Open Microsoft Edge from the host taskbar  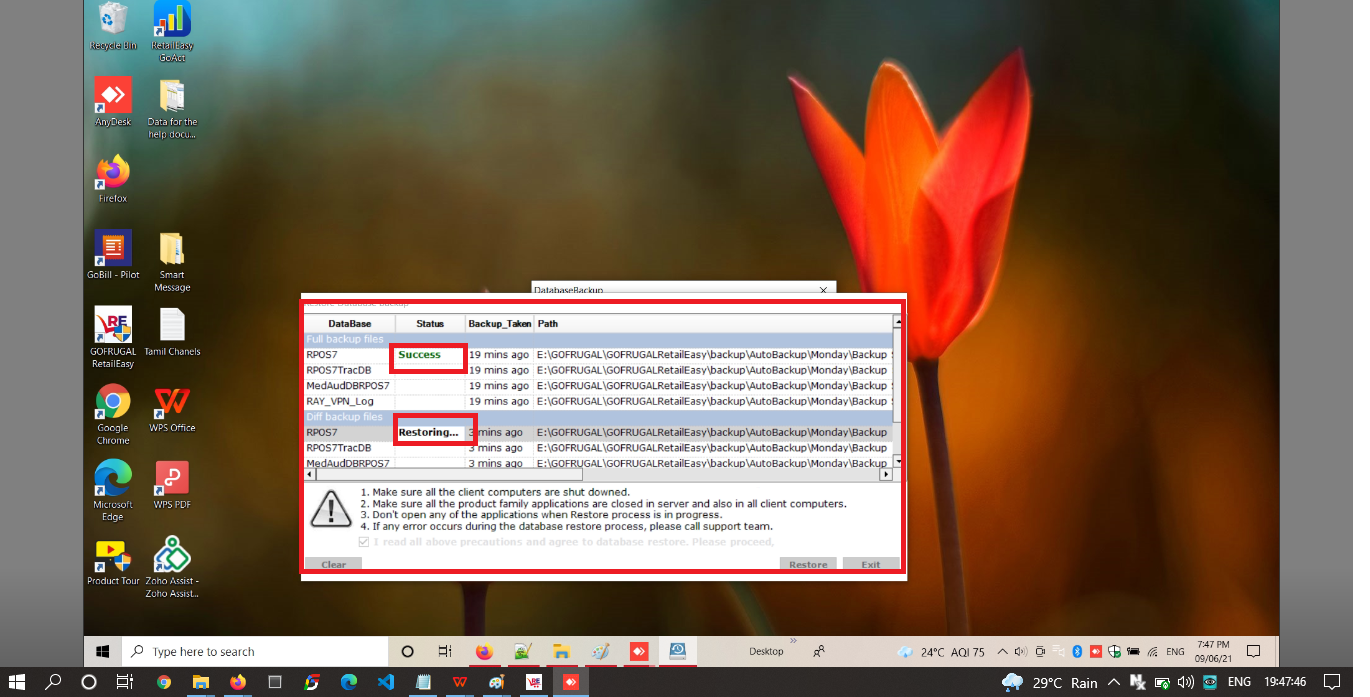(348, 682)
